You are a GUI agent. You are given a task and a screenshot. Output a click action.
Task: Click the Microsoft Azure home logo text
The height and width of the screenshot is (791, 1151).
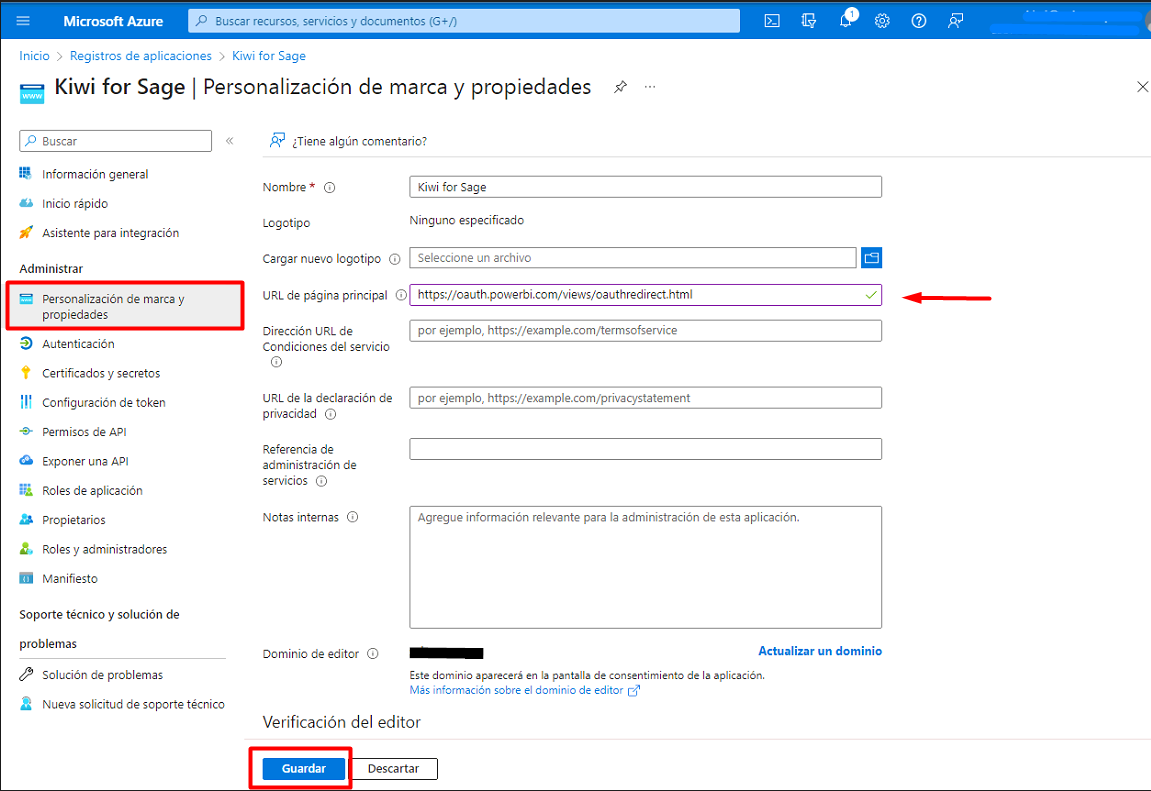(113, 21)
